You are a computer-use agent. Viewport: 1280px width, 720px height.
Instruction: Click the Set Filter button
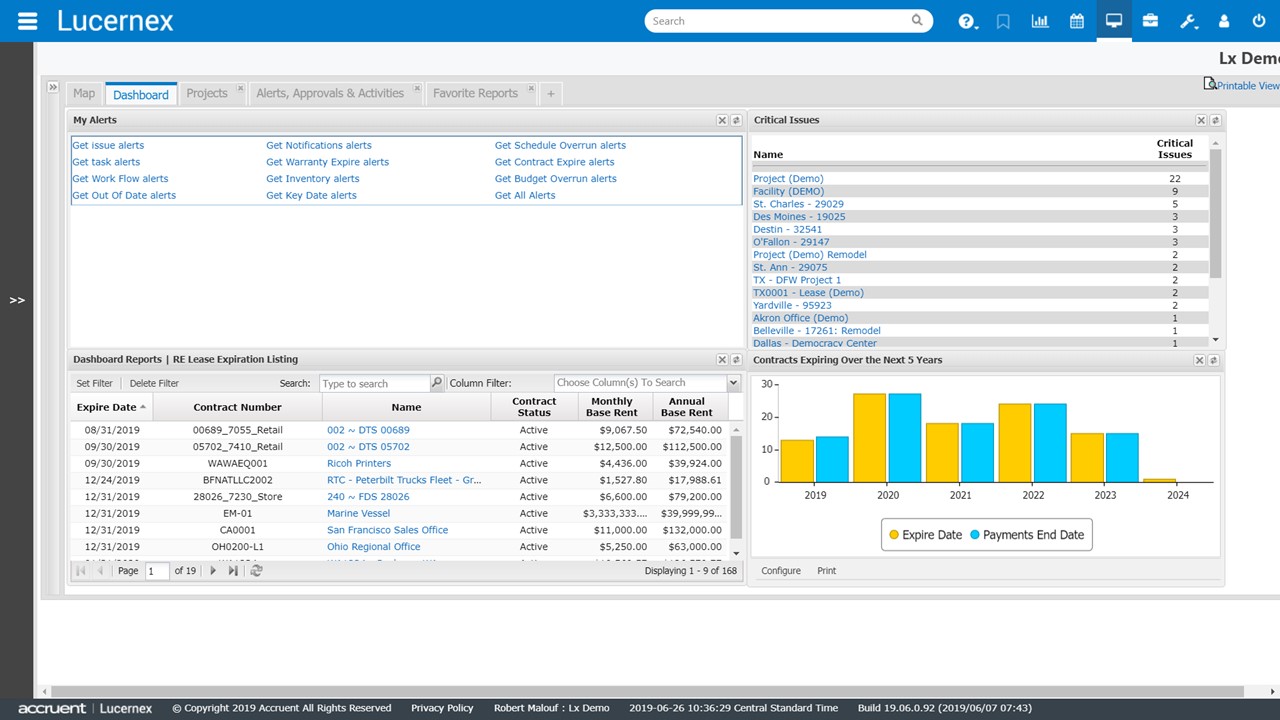click(95, 383)
